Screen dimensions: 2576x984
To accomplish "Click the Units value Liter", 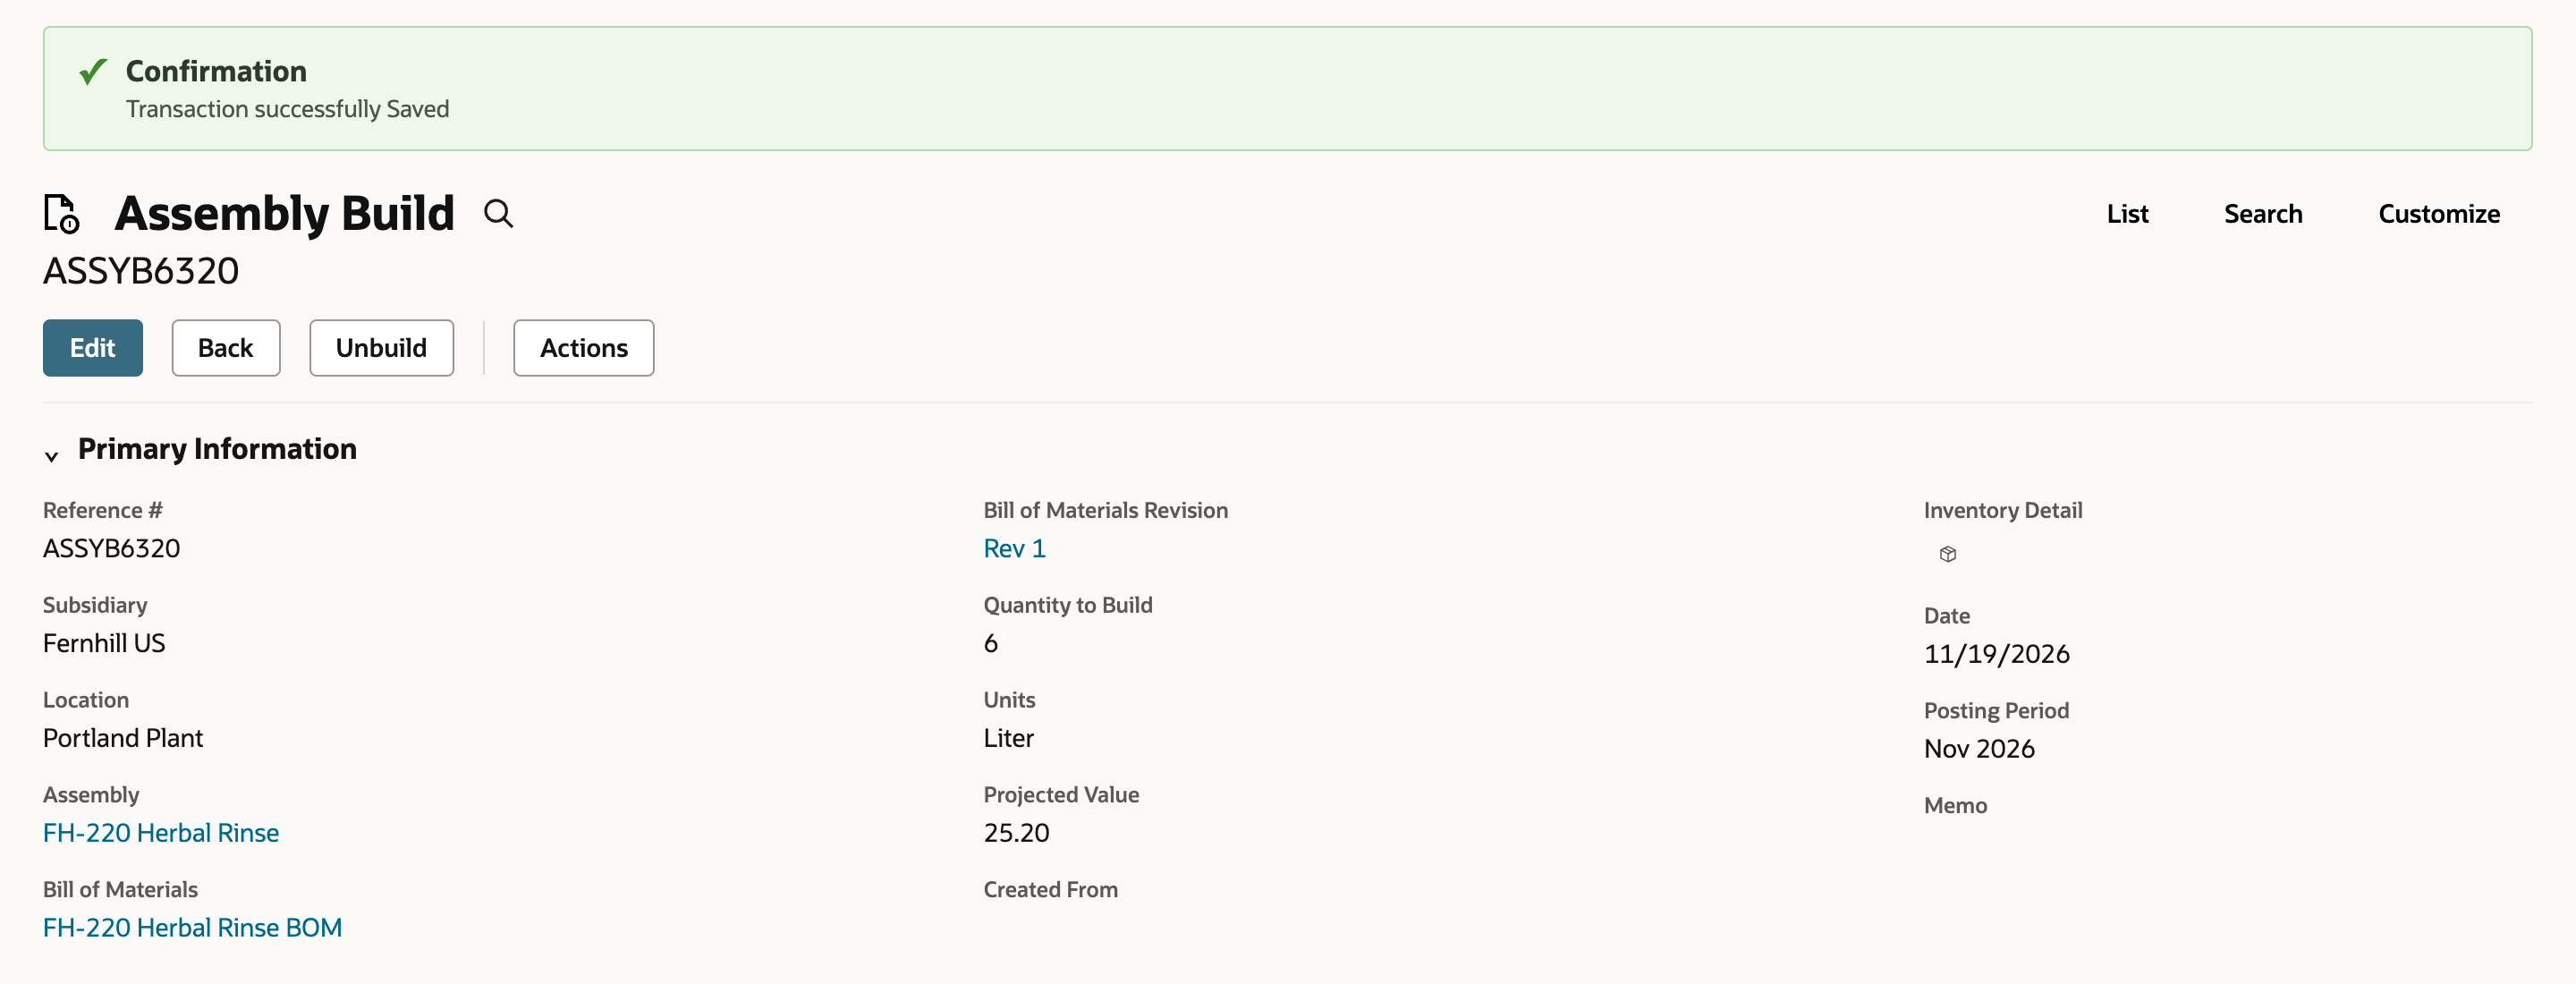I will 1008,738.
